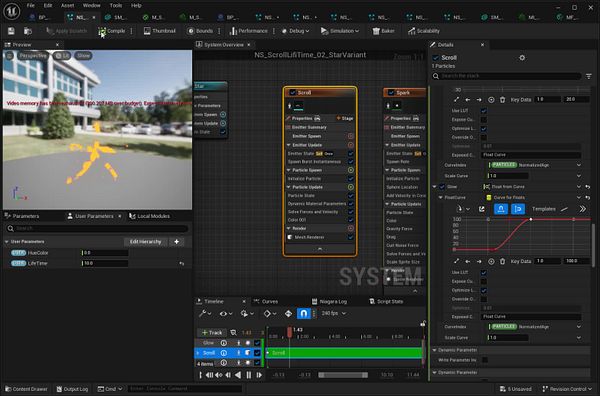
Task: Open the Thumbnail toolbar tool
Action: (159, 31)
